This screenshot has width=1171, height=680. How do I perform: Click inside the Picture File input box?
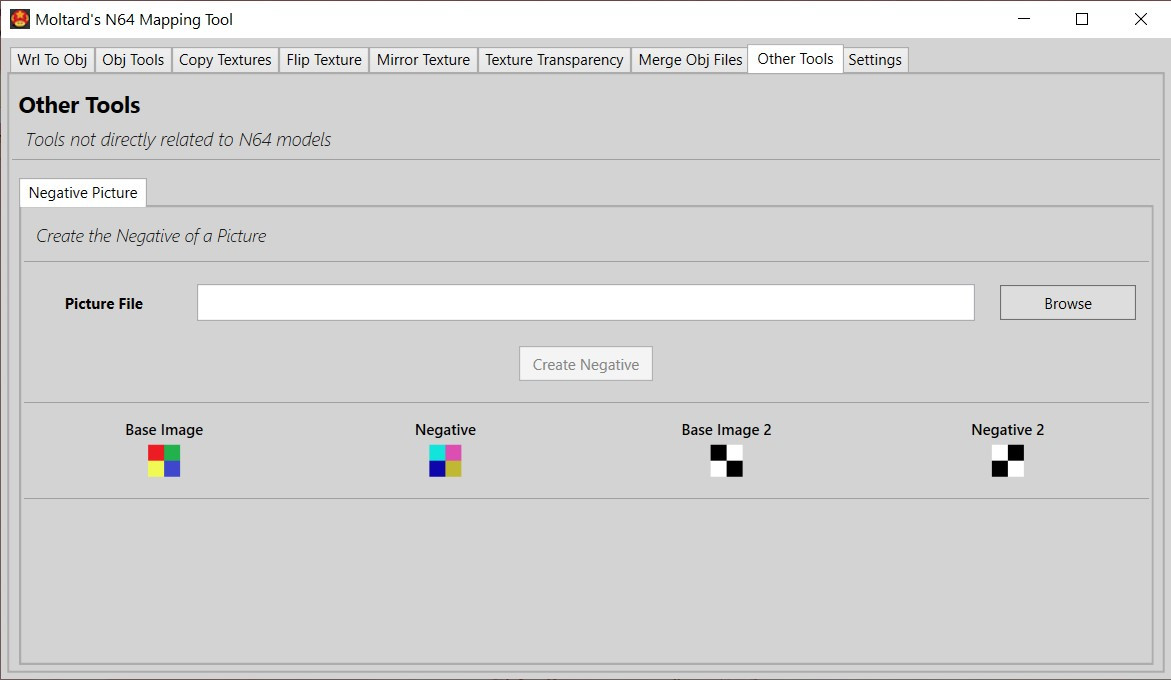pos(585,302)
